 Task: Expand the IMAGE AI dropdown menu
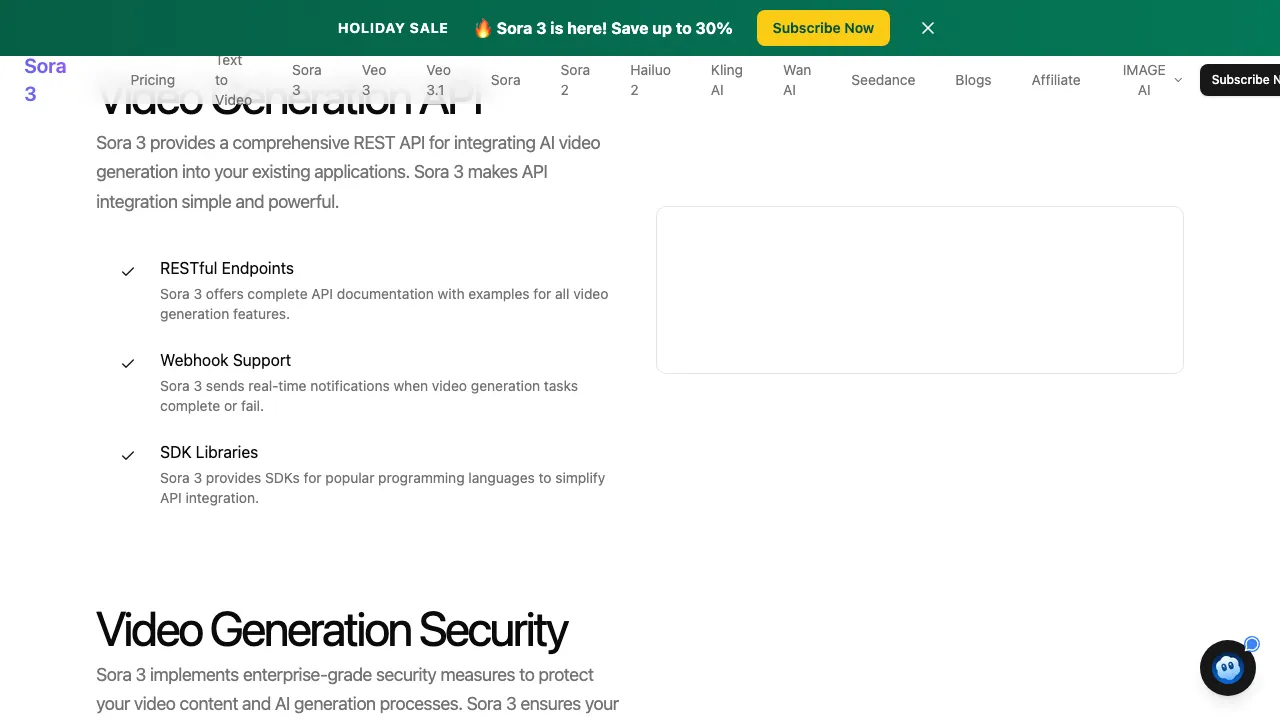coord(1151,80)
